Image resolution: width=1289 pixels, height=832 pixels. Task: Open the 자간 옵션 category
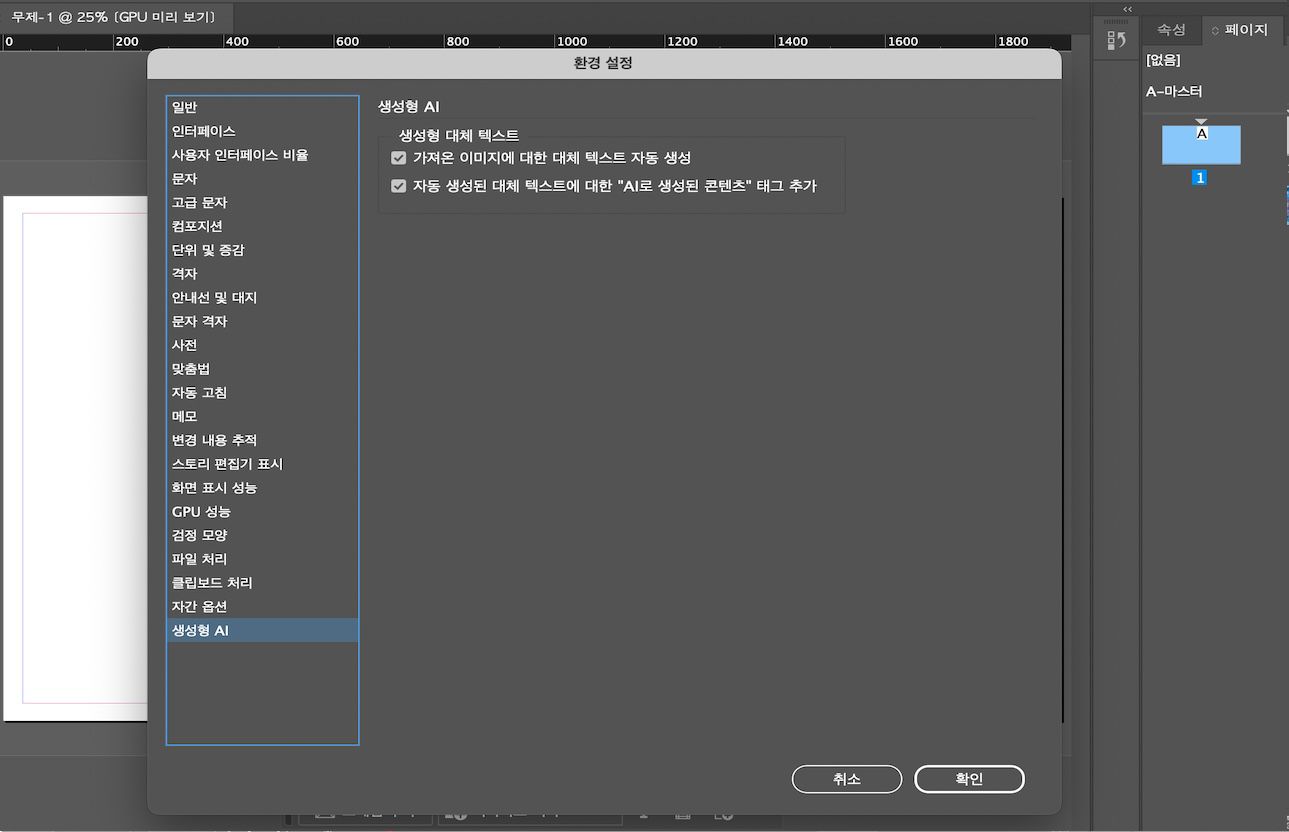pyautogui.click(x=262, y=607)
